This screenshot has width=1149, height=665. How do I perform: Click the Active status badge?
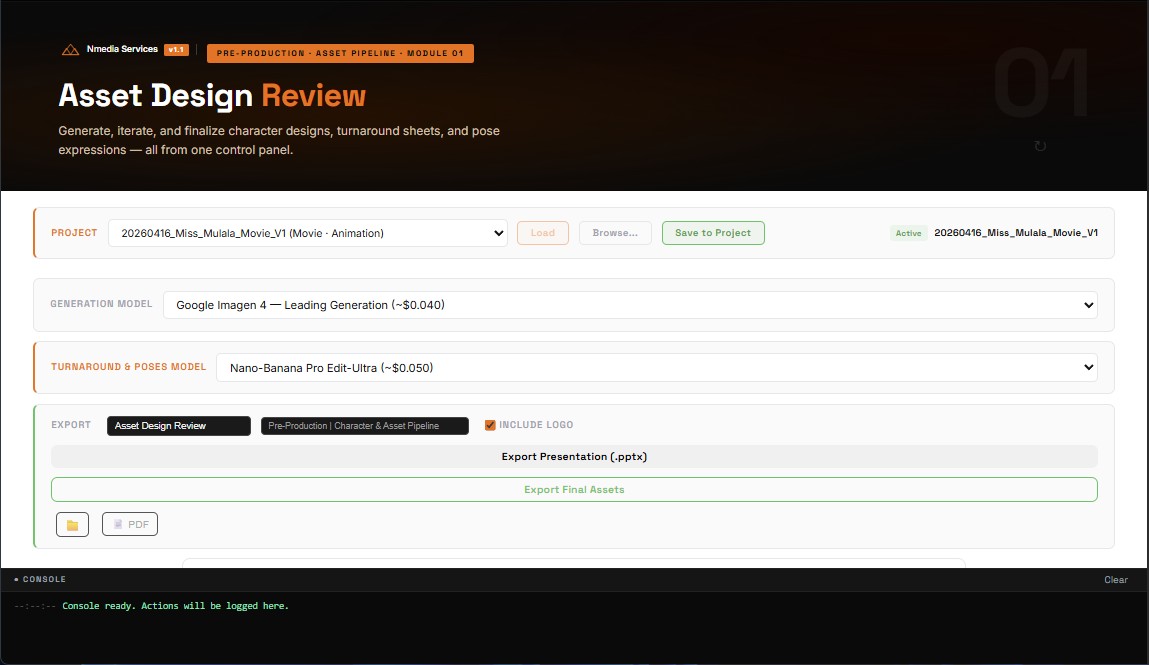(909, 233)
